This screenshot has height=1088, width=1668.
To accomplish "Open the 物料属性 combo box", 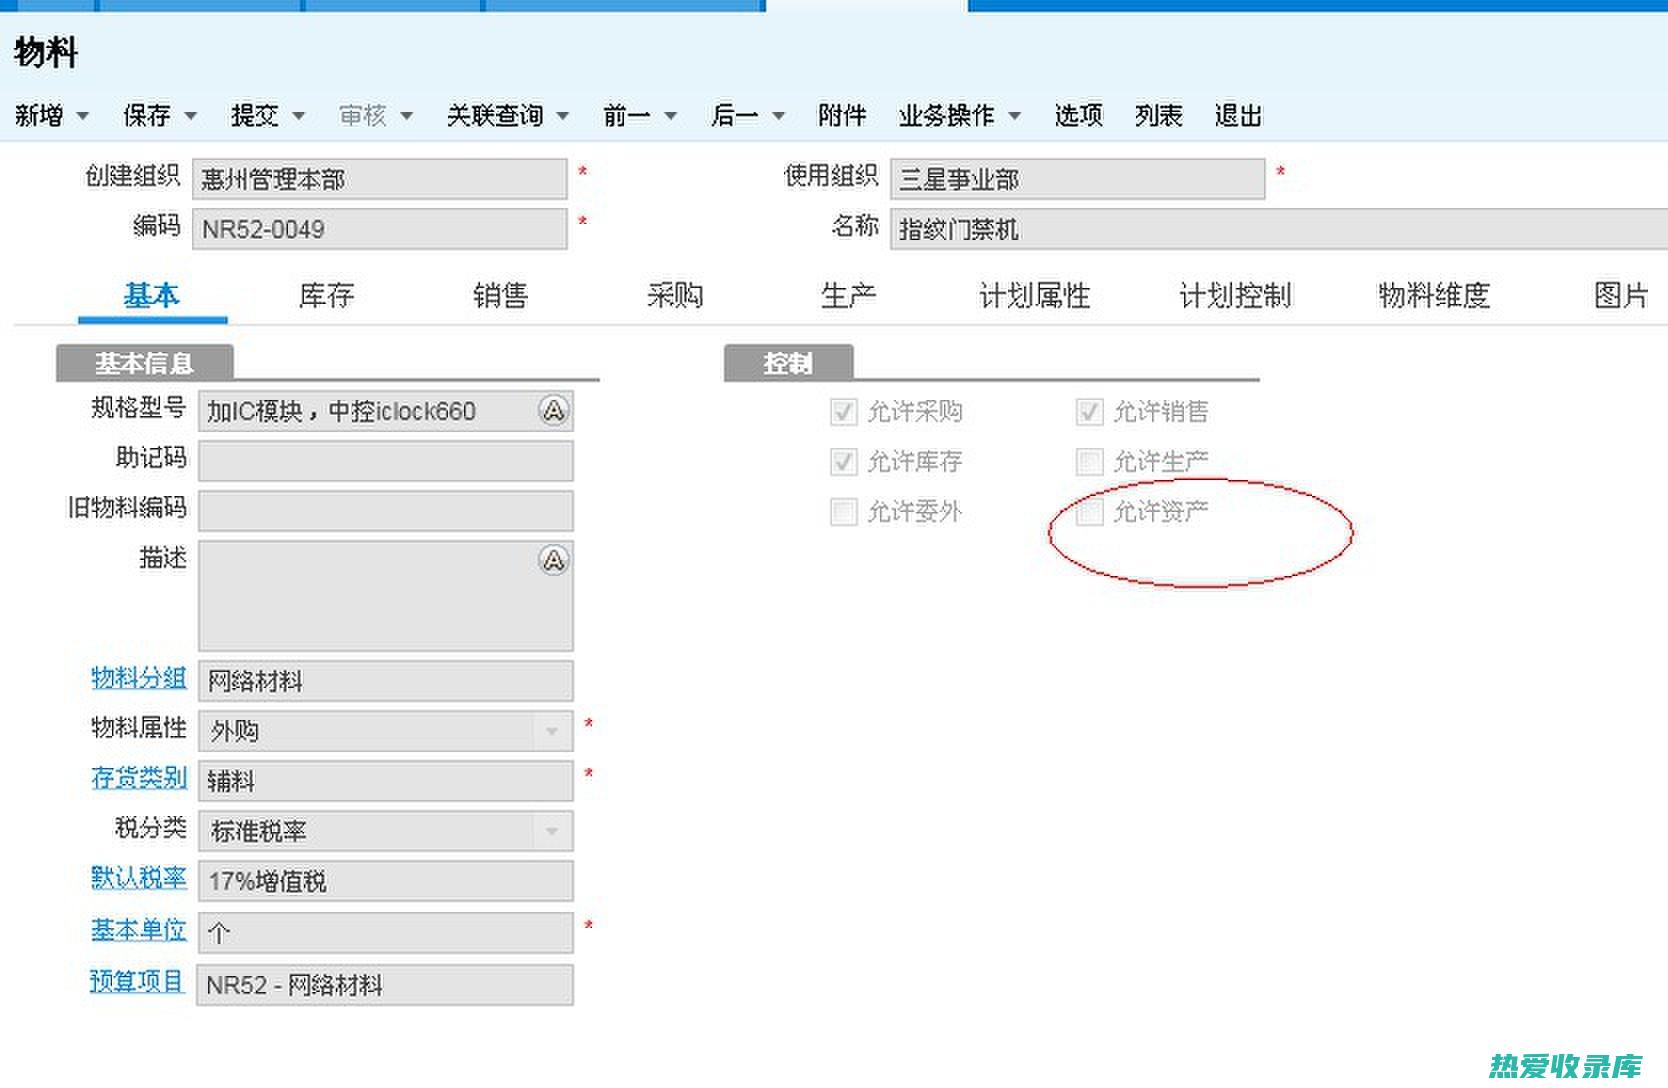I will (385, 731).
